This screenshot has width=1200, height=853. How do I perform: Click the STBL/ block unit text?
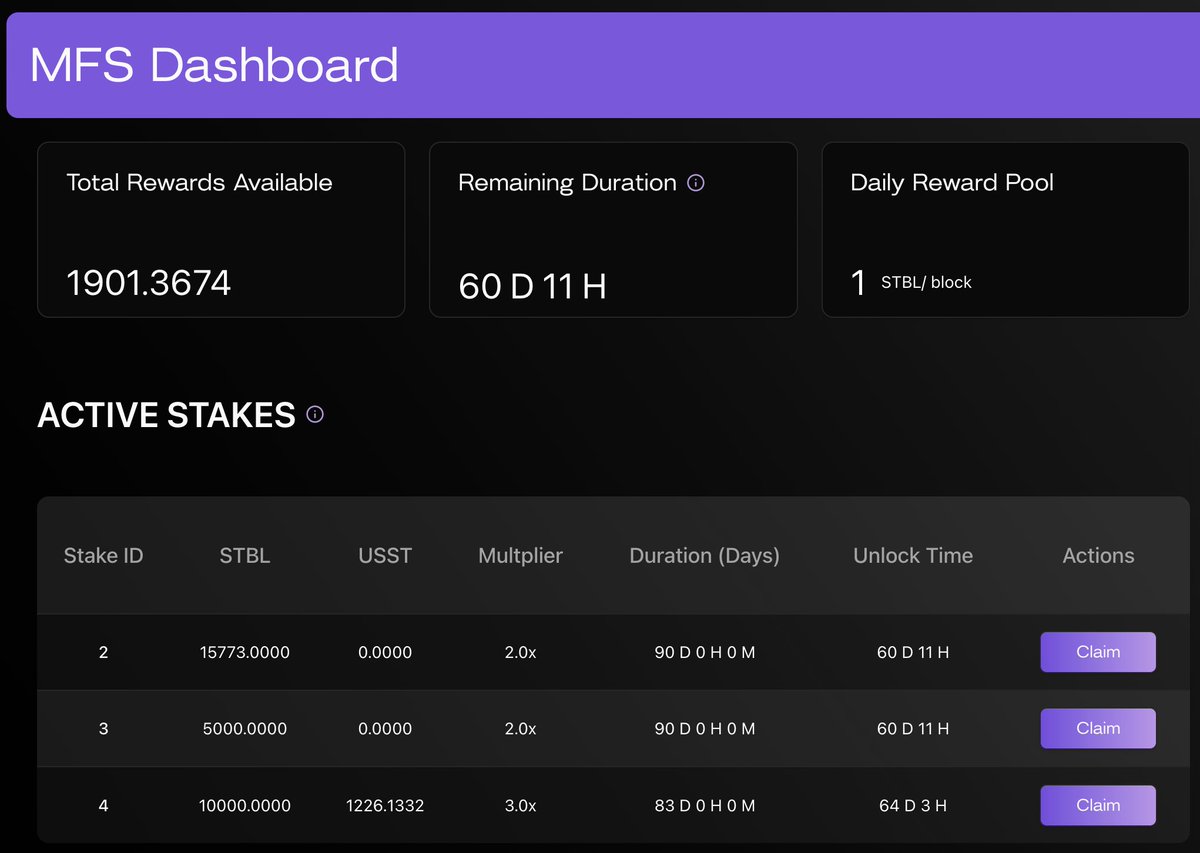point(926,283)
